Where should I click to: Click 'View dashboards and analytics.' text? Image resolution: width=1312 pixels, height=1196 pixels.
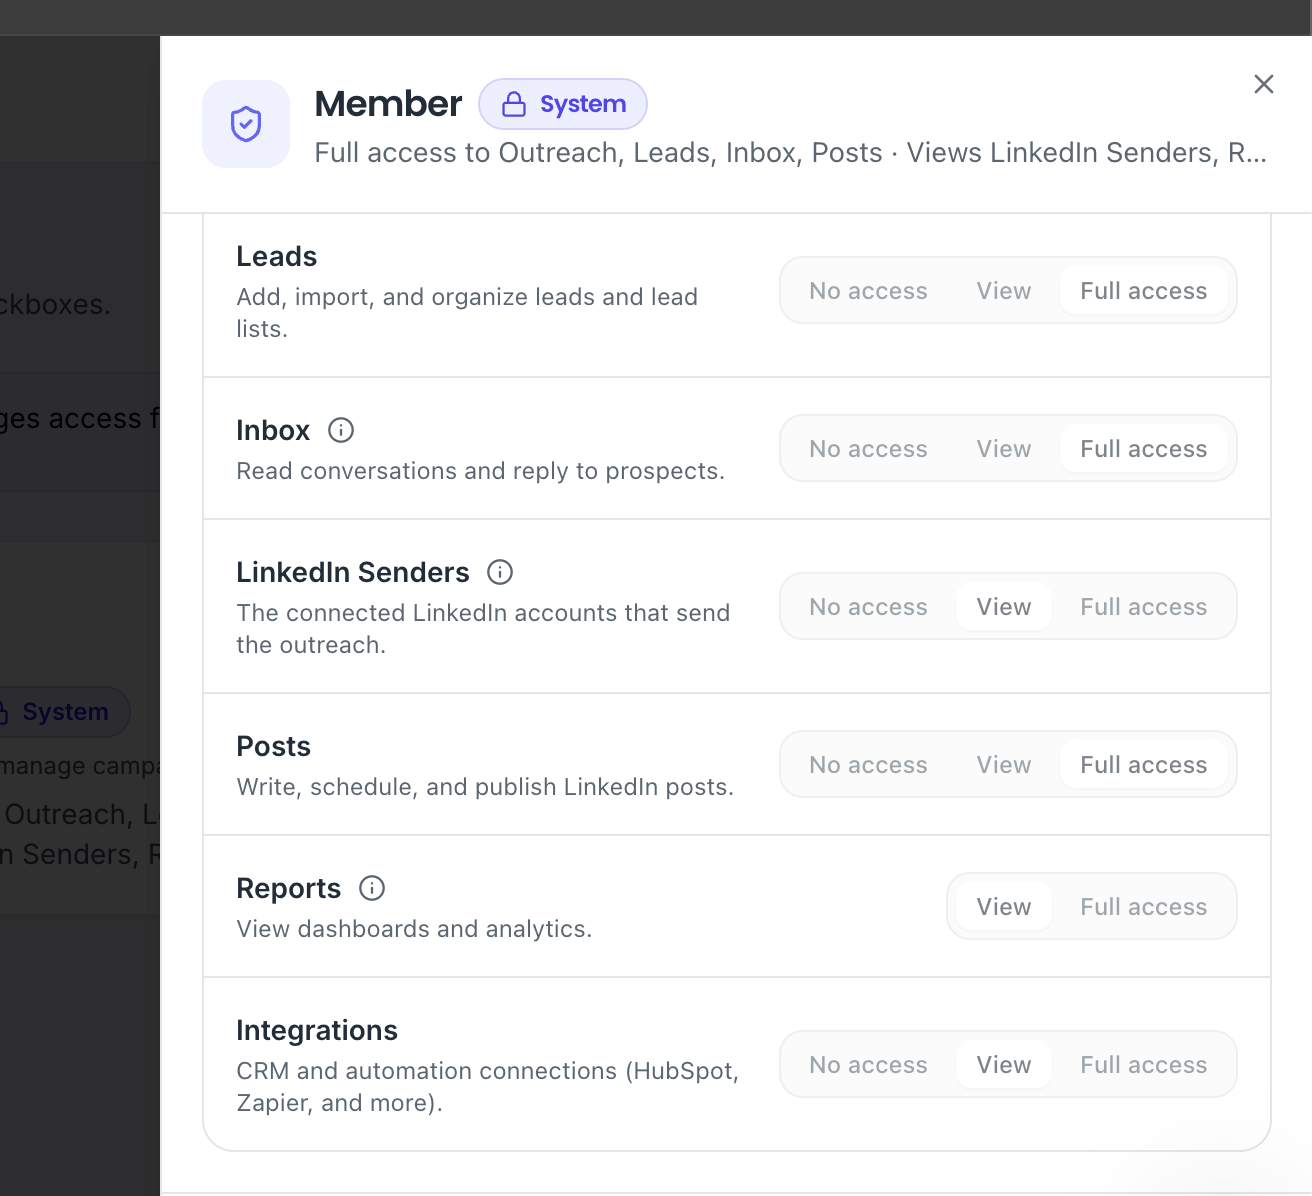pyautogui.click(x=414, y=929)
